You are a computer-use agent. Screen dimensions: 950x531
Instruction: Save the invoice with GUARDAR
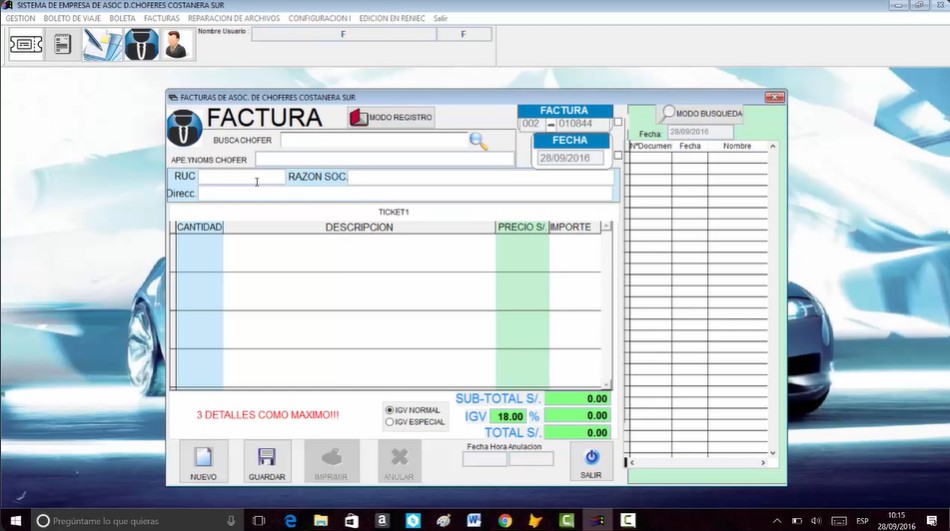click(267, 462)
